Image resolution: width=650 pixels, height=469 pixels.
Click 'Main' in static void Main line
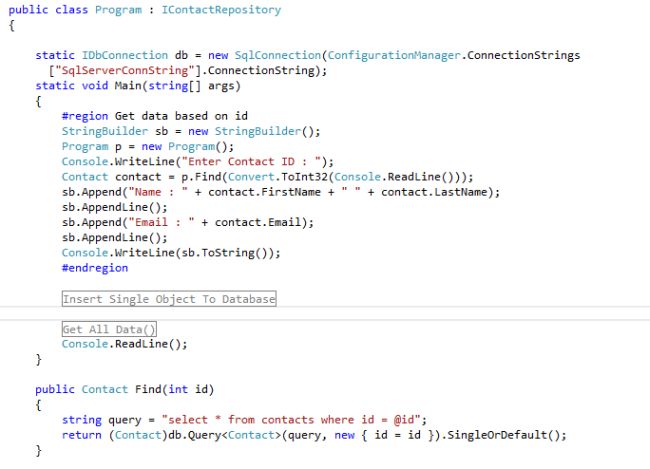tap(128, 86)
